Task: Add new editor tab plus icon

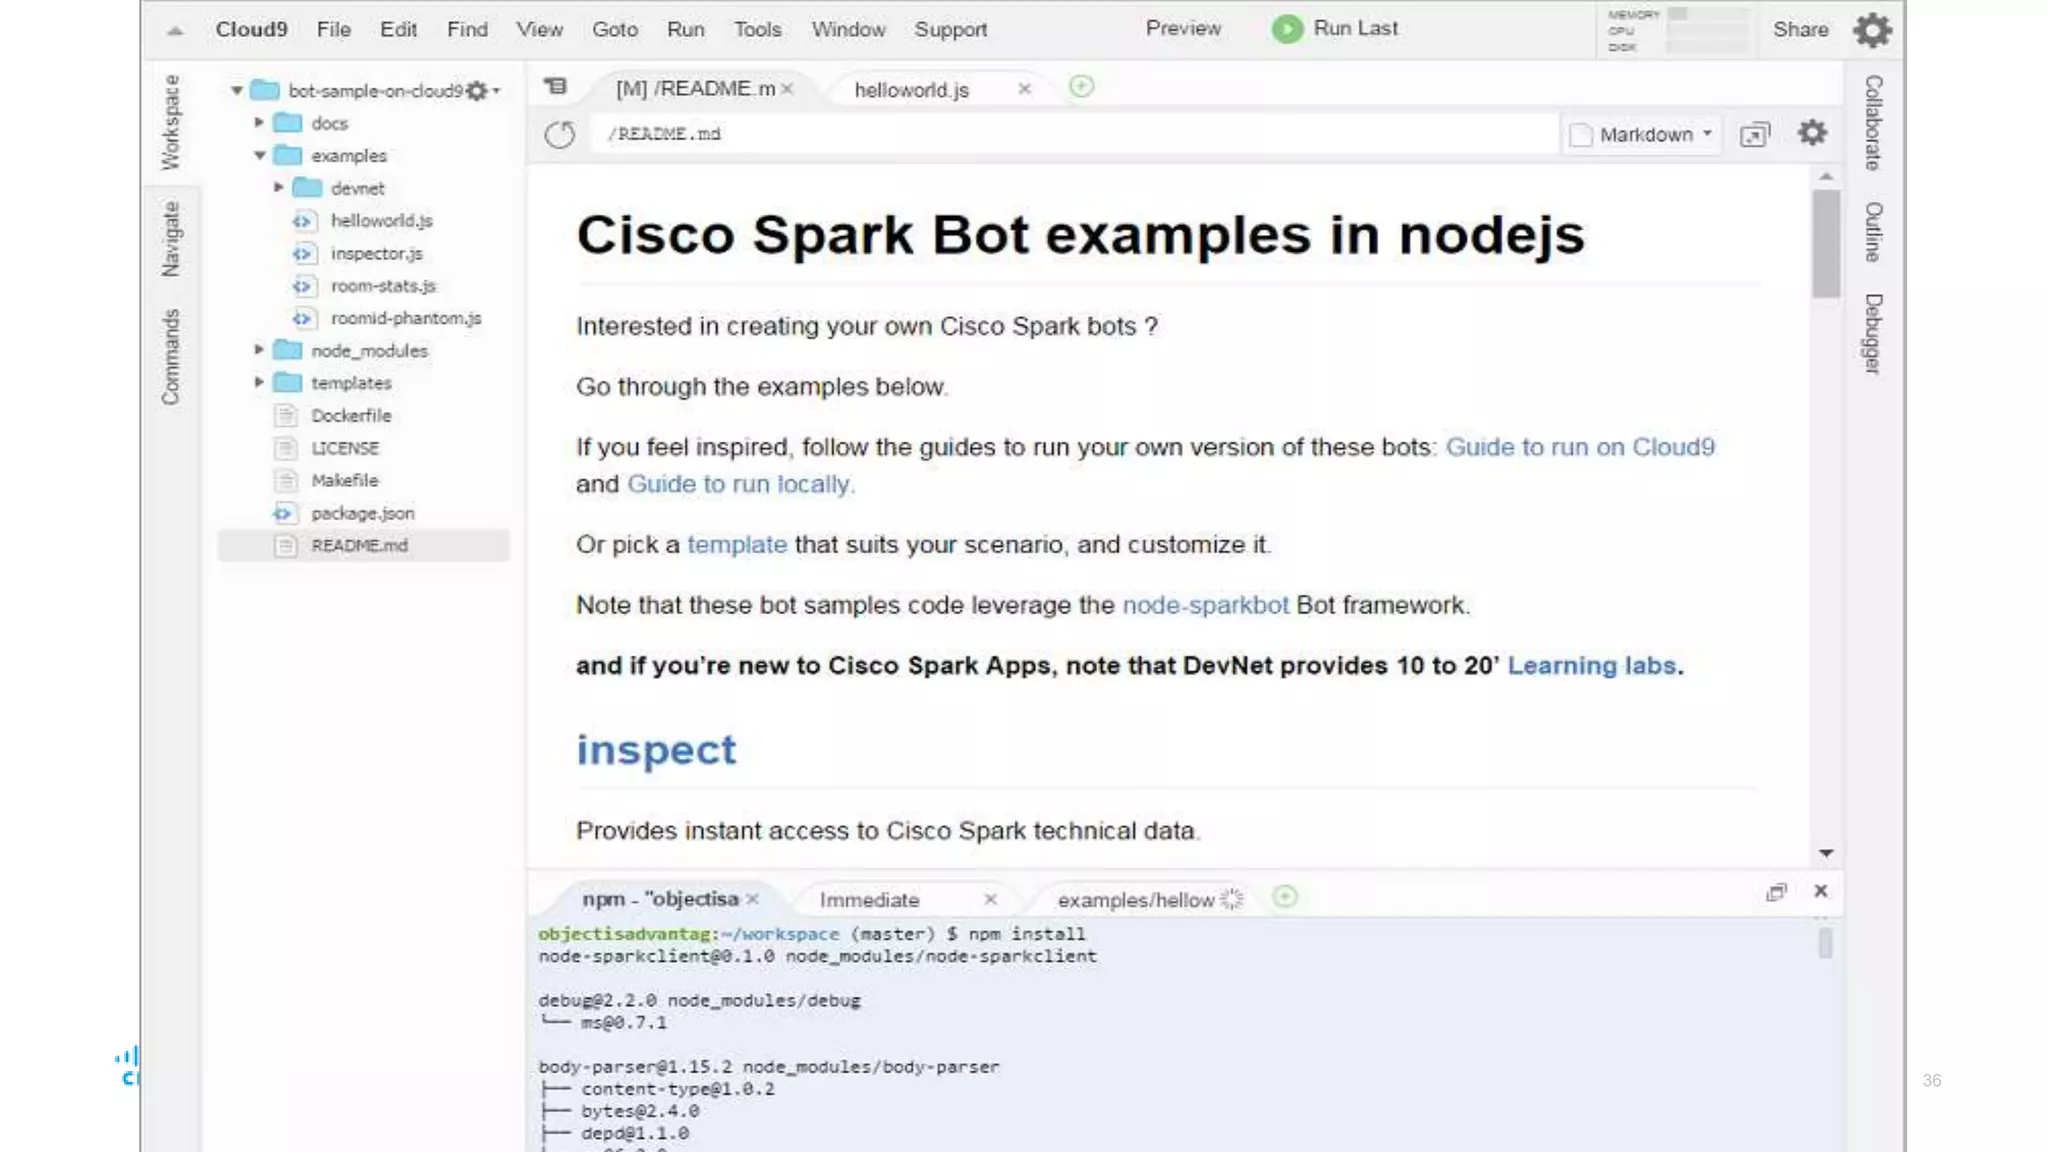Action: (1081, 87)
